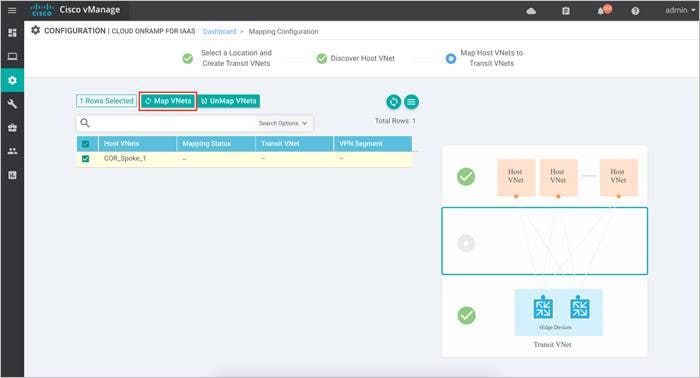Click the rightmost Host VNet box in diagram
700x378 pixels.
[x=618, y=177]
